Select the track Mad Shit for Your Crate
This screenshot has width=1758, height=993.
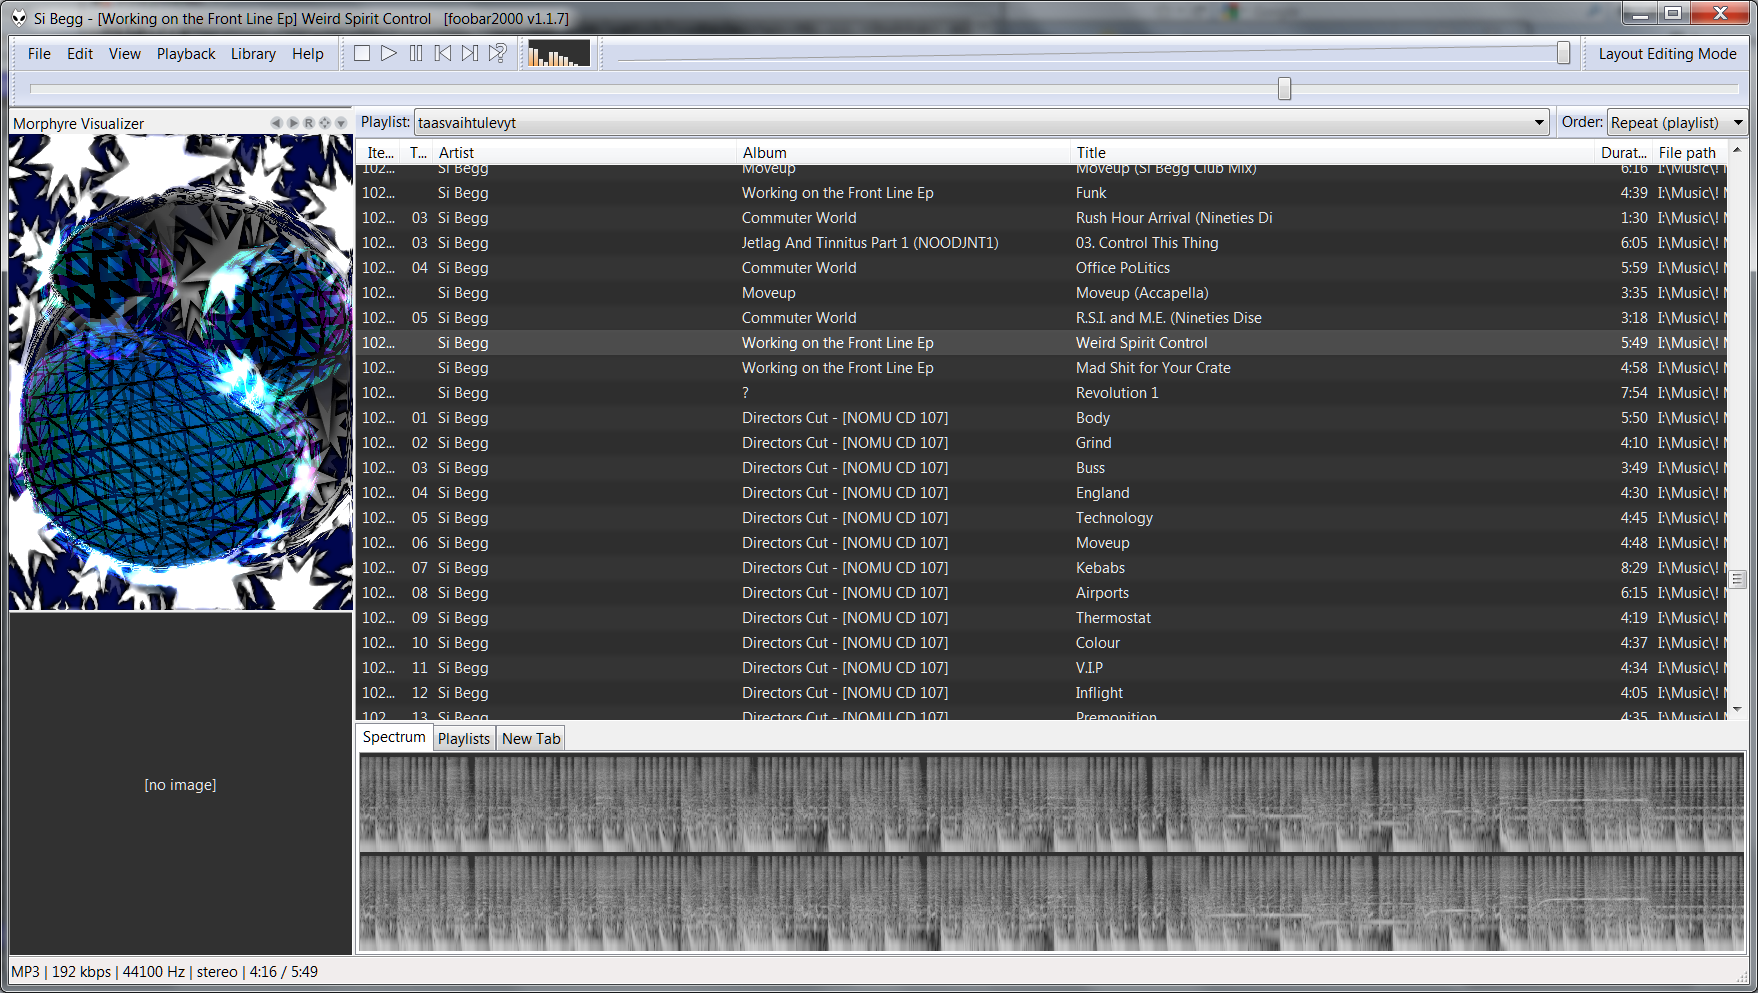(x=1152, y=368)
